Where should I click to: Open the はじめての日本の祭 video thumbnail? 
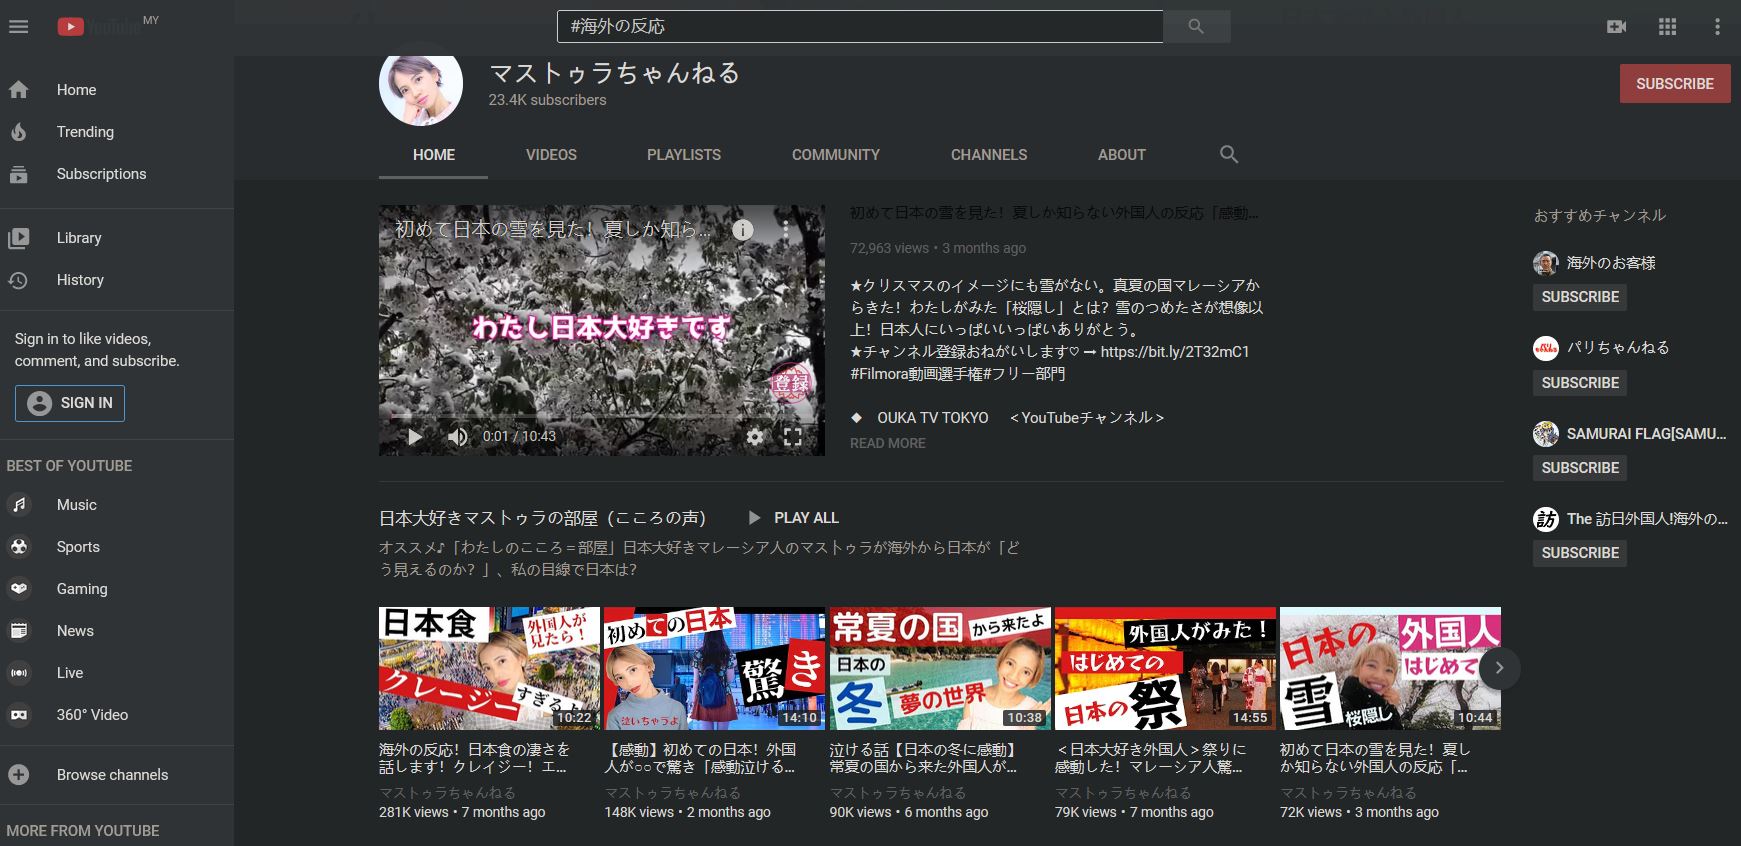pyautogui.click(x=1165, y=668)
